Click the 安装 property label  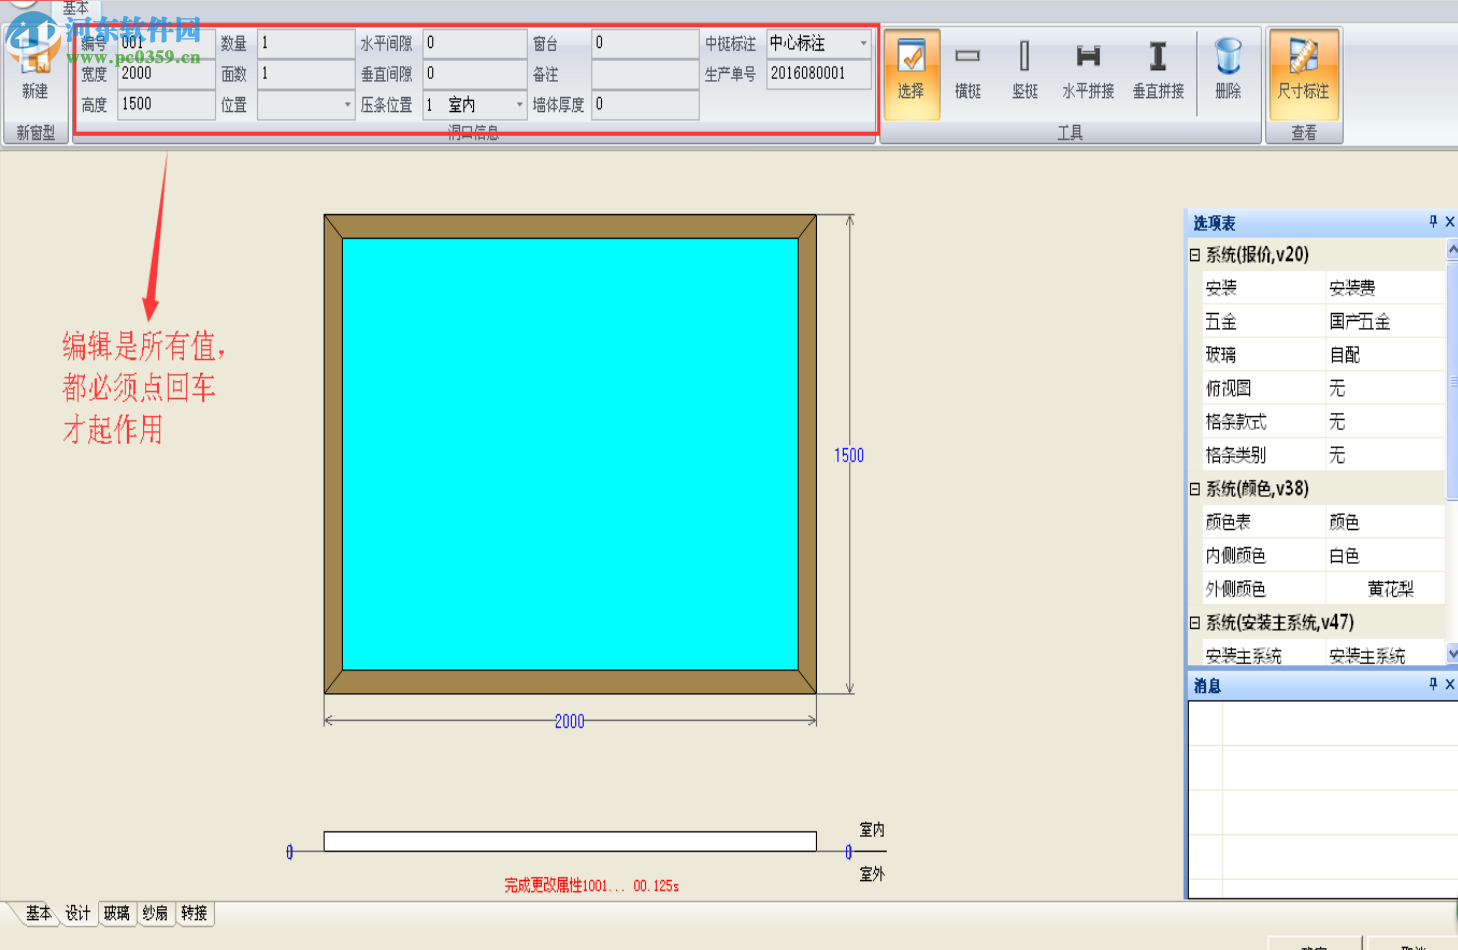tap(1221, 288)
